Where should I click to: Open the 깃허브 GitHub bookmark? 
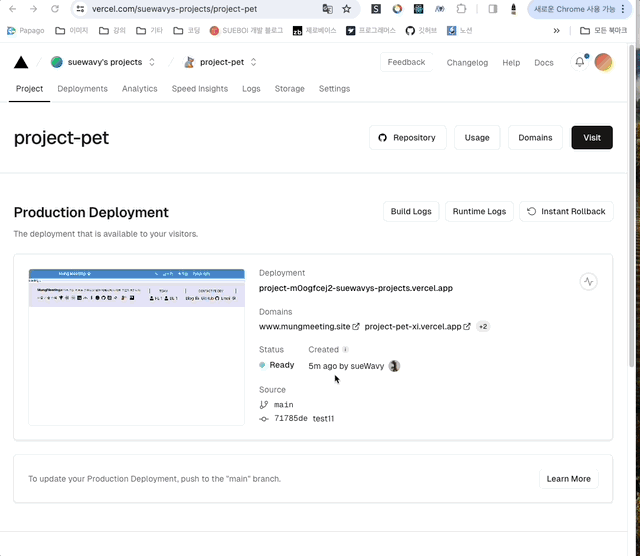(x=421, y=31)
